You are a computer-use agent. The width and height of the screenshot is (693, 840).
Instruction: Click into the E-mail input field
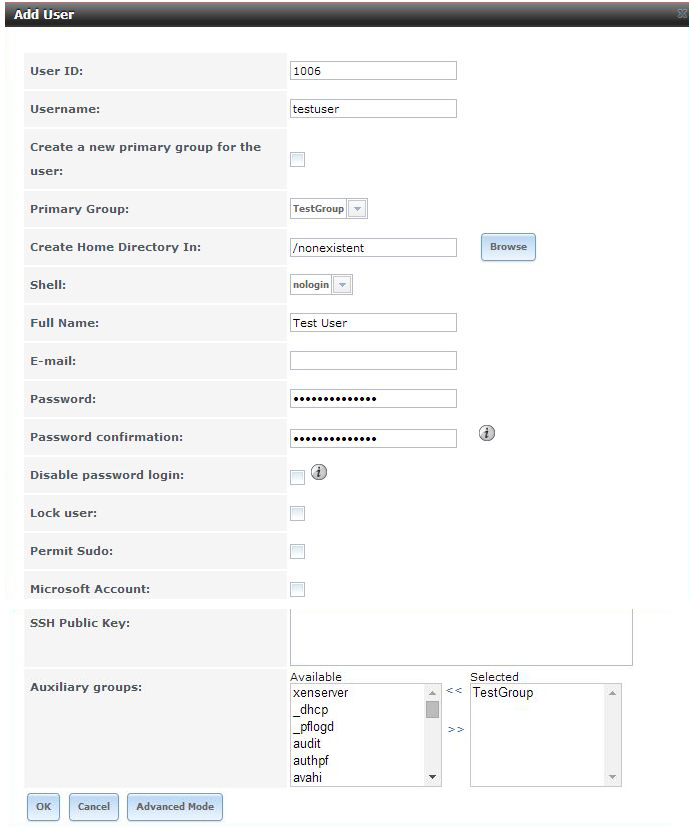[x=373, y=361]
